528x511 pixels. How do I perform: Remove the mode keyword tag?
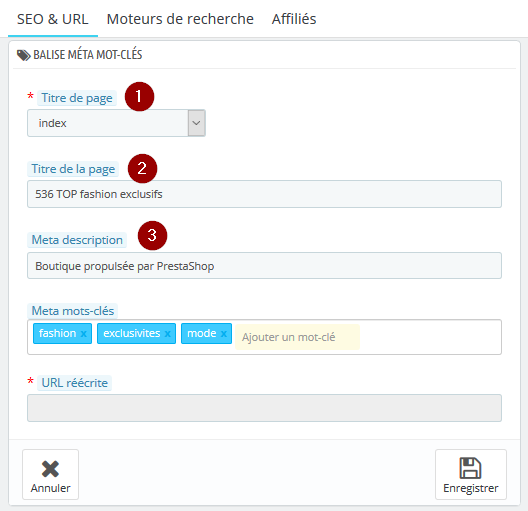point(224,334)
